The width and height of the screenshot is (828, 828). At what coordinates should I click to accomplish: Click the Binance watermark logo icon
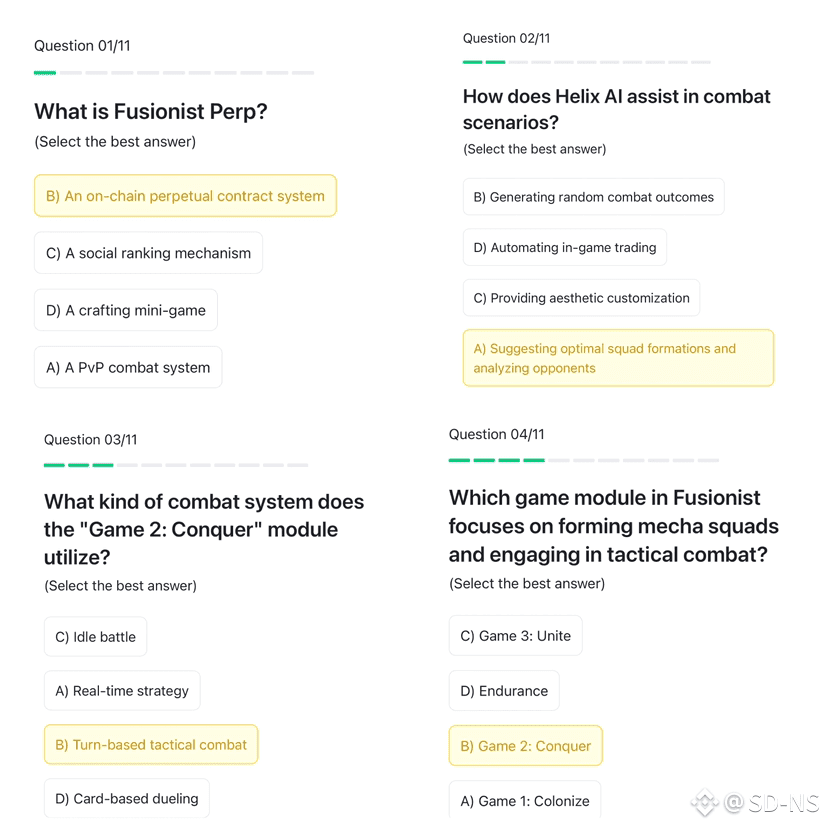pos(705,803)
